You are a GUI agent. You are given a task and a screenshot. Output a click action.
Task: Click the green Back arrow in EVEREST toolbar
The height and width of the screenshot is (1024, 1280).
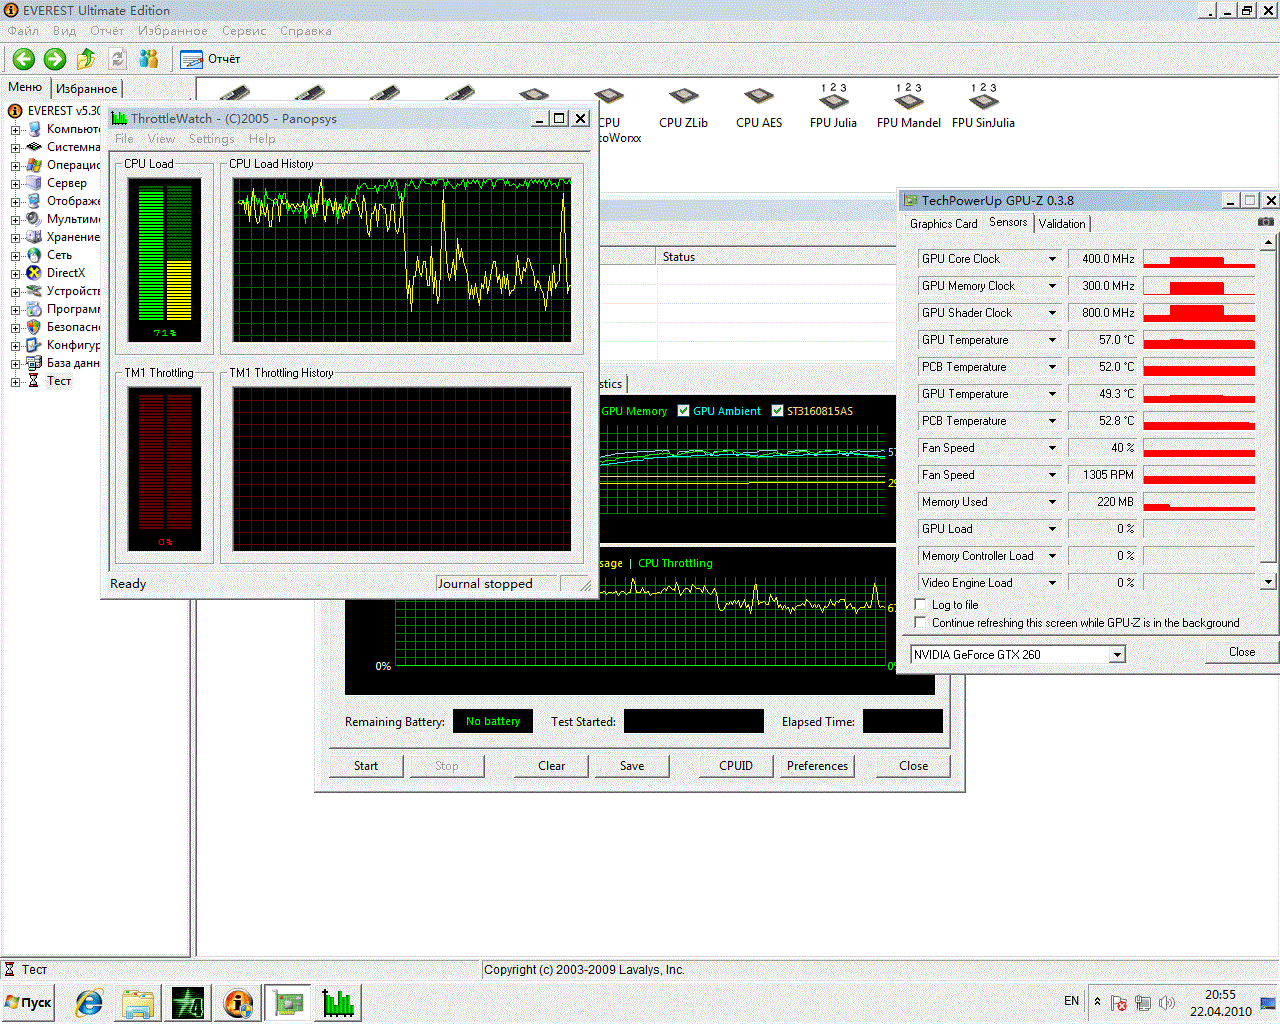(x=24, y=59)
